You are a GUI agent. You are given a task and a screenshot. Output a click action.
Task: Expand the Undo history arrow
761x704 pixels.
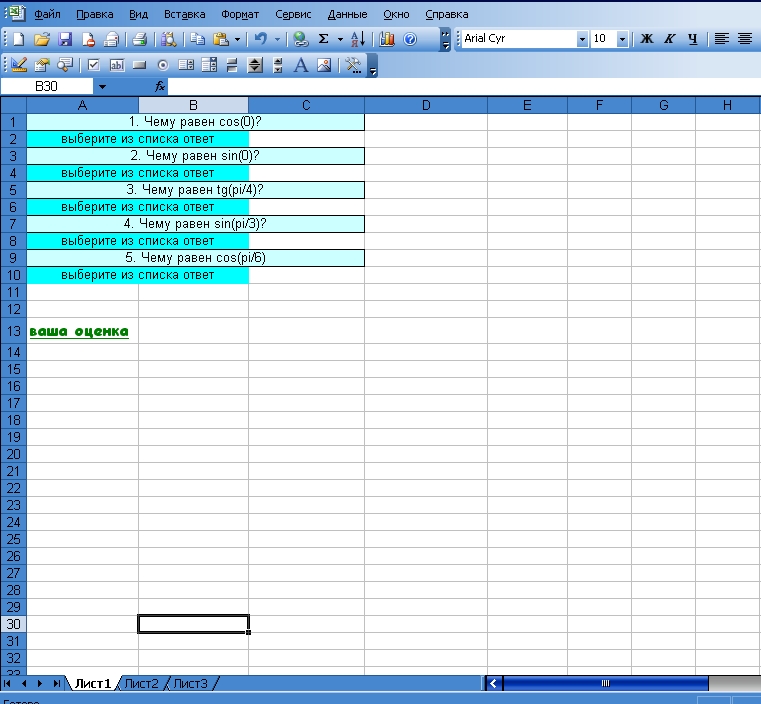click(277, 39)
